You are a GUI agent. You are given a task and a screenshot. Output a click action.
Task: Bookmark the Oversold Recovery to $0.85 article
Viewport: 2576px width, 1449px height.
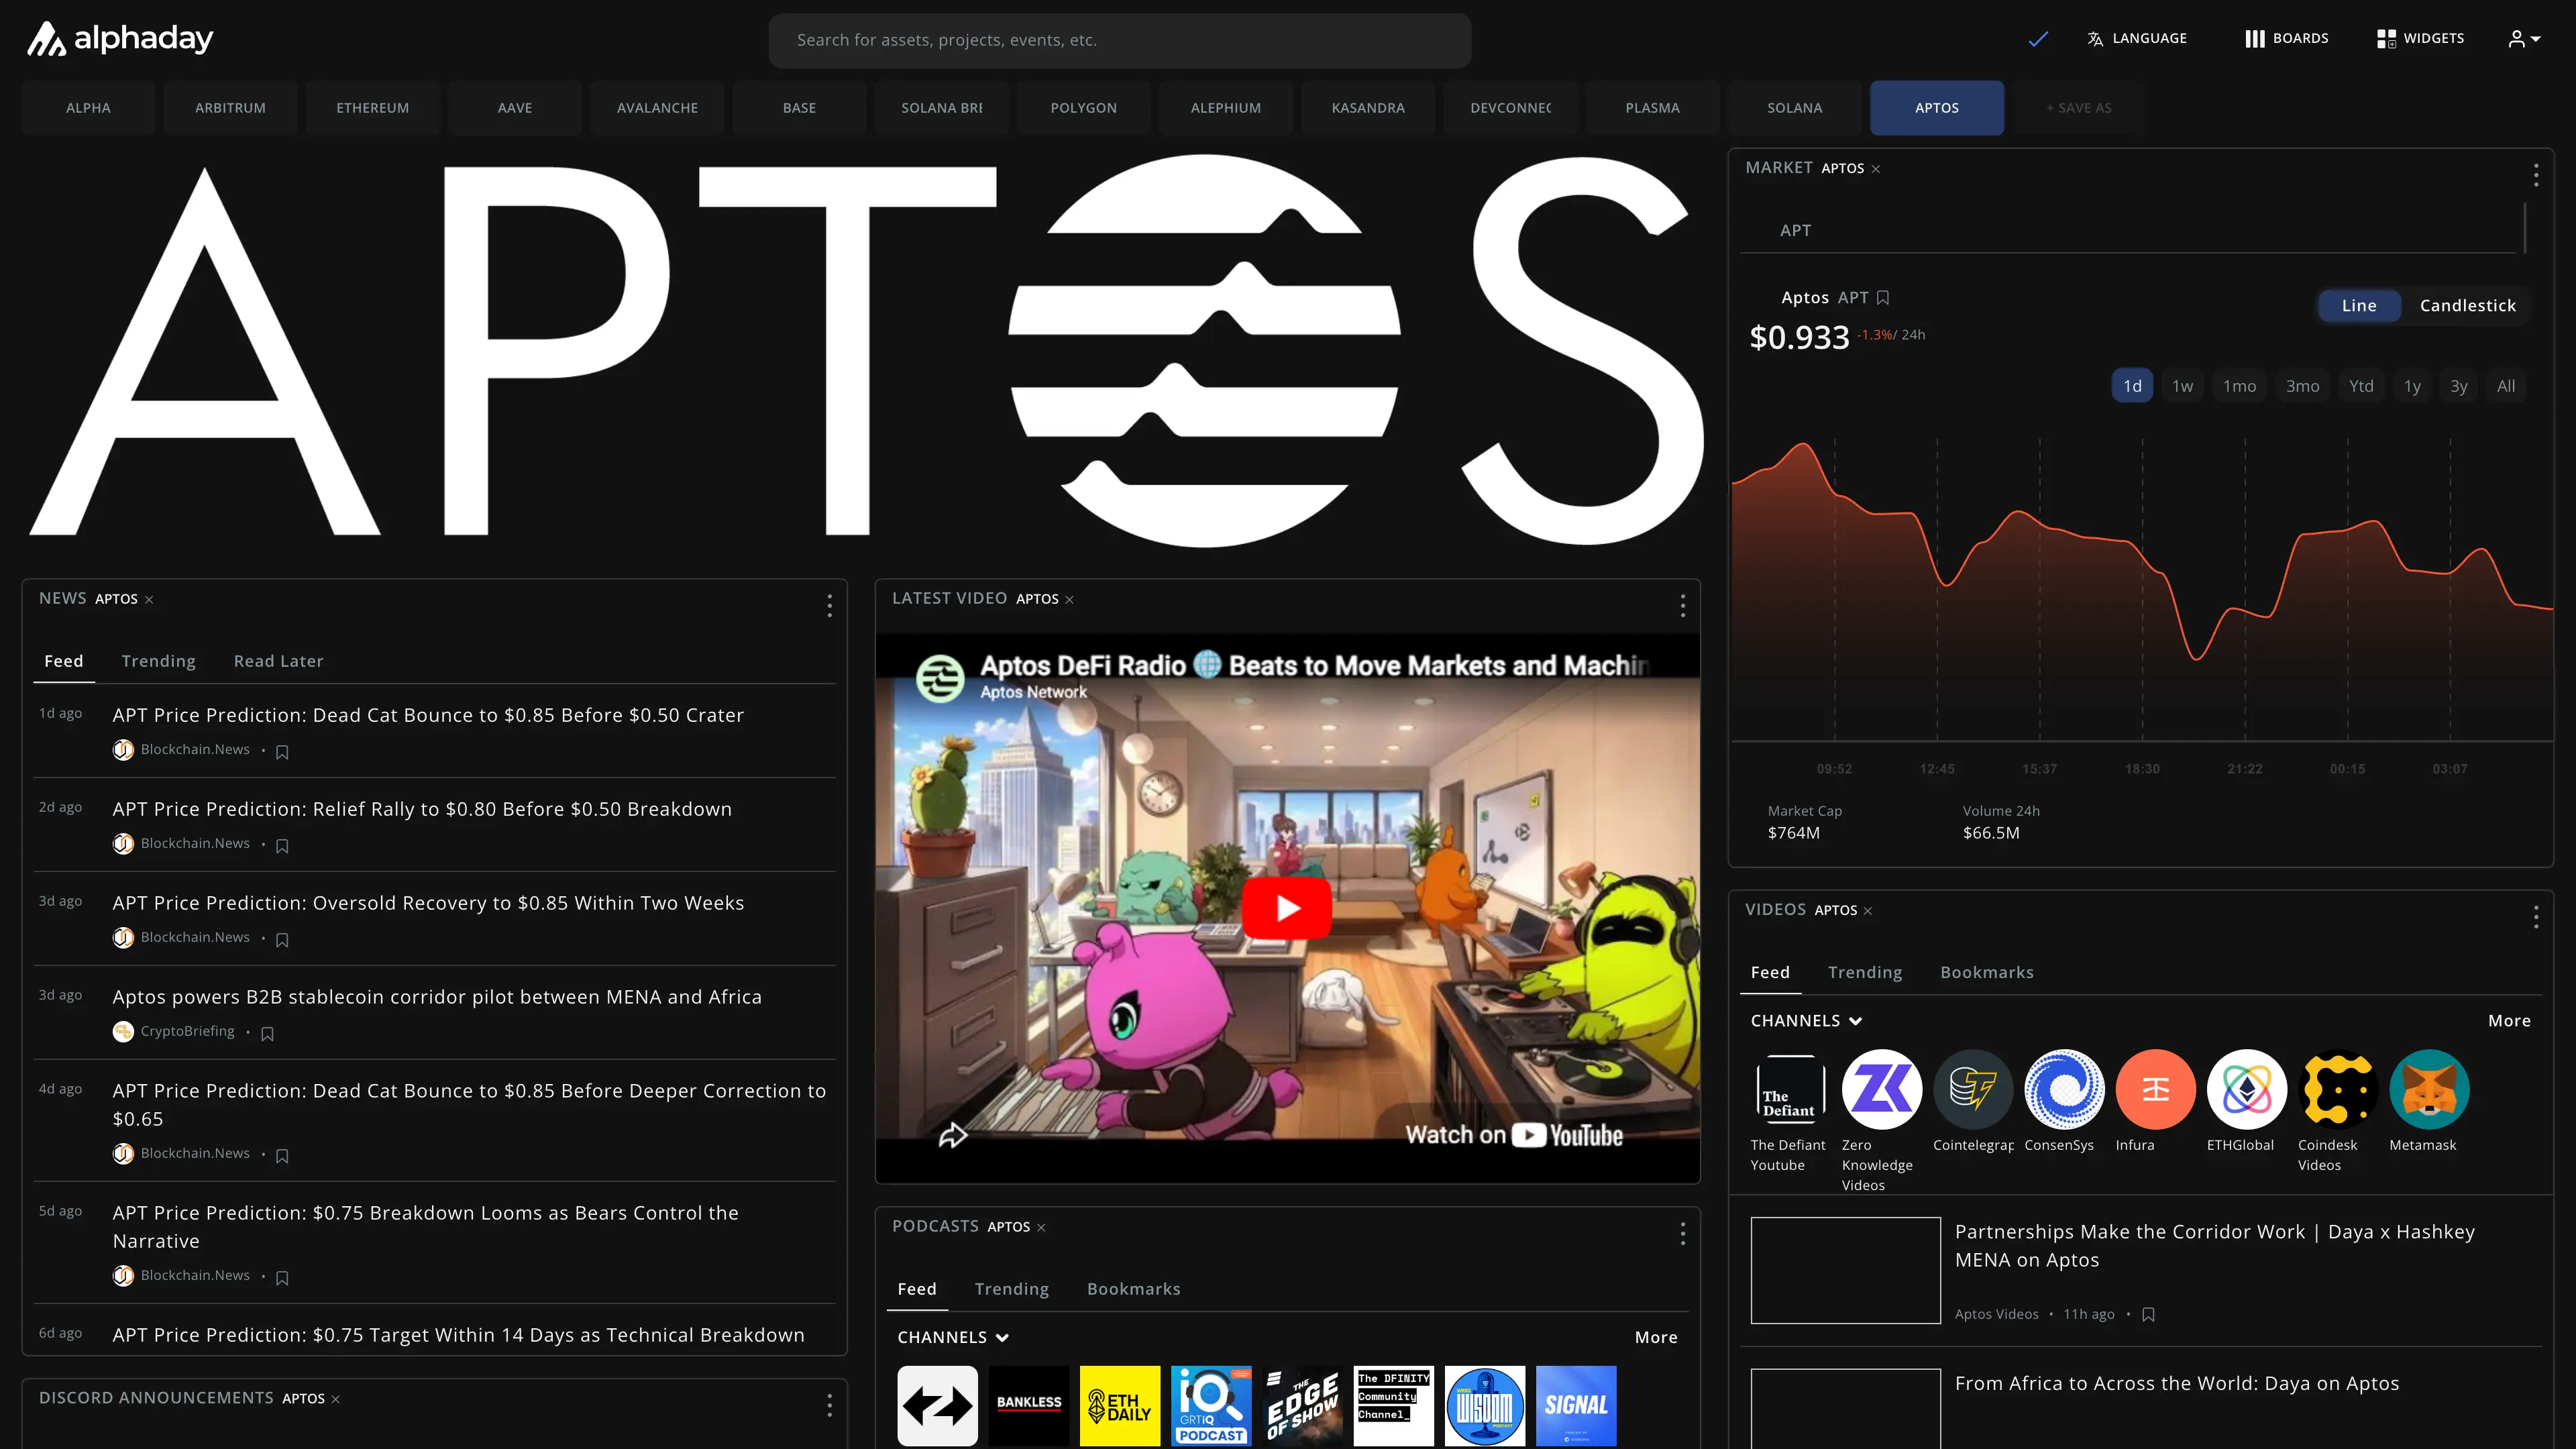point(282,940)
